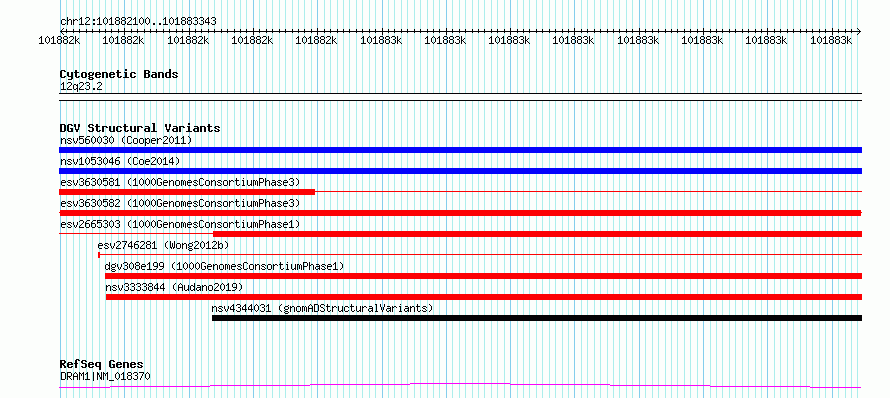
Task: Click the chr12:101882100..101883343 region label
Action: tap(138, 22)
